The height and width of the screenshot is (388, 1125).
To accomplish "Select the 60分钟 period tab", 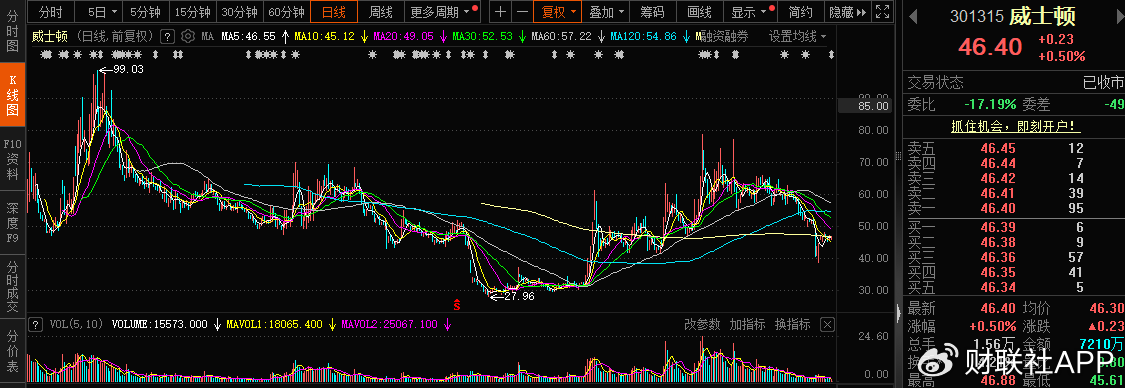I will click(286, 11).
